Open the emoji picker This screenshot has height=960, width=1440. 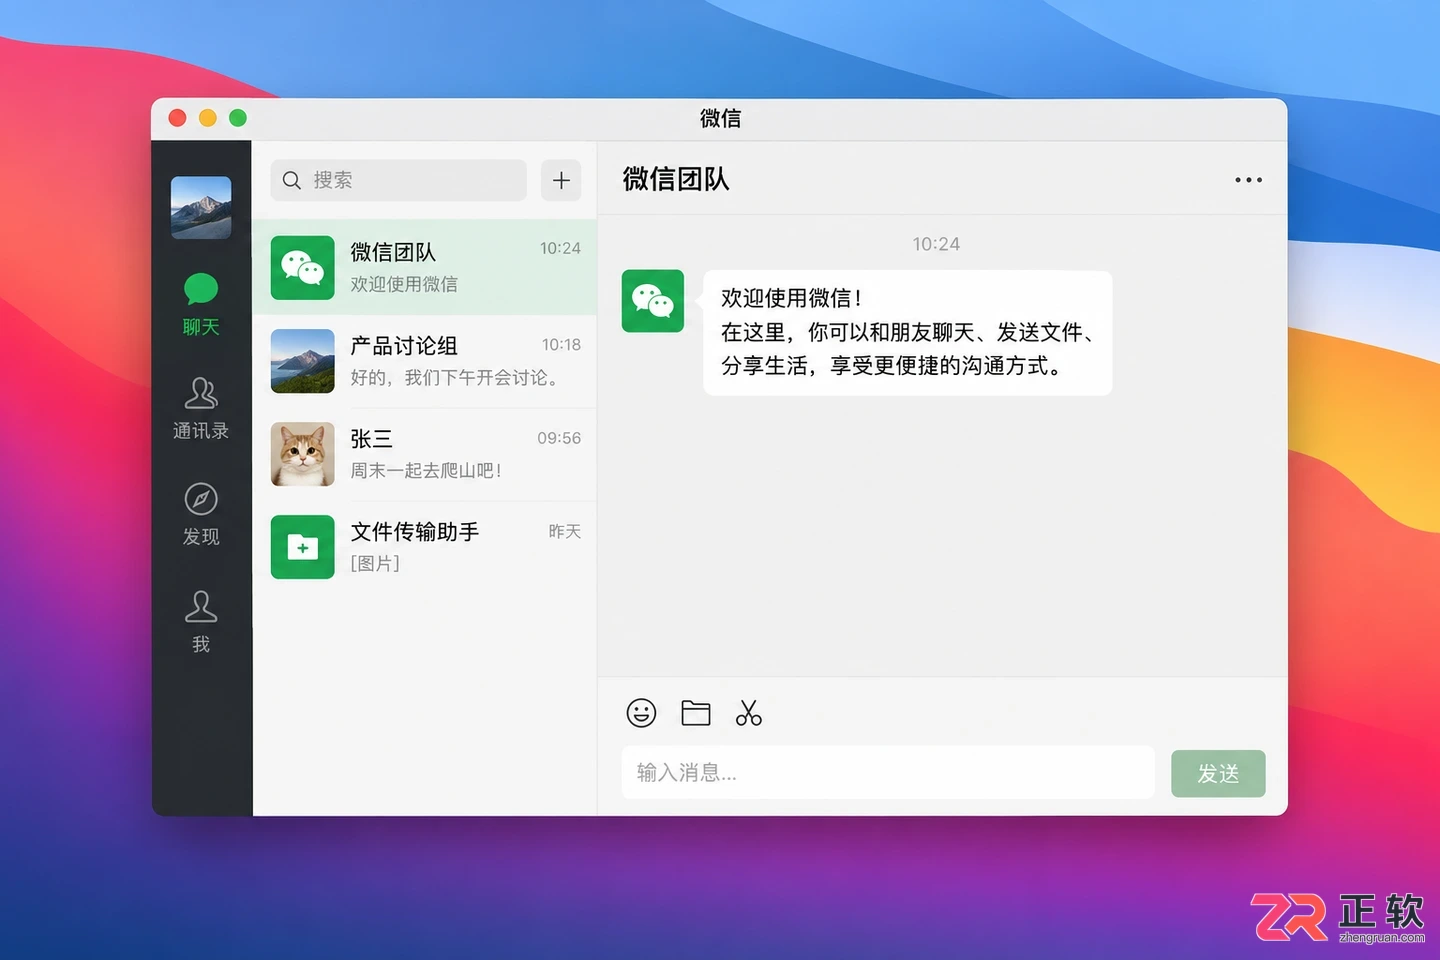[641, 713]
